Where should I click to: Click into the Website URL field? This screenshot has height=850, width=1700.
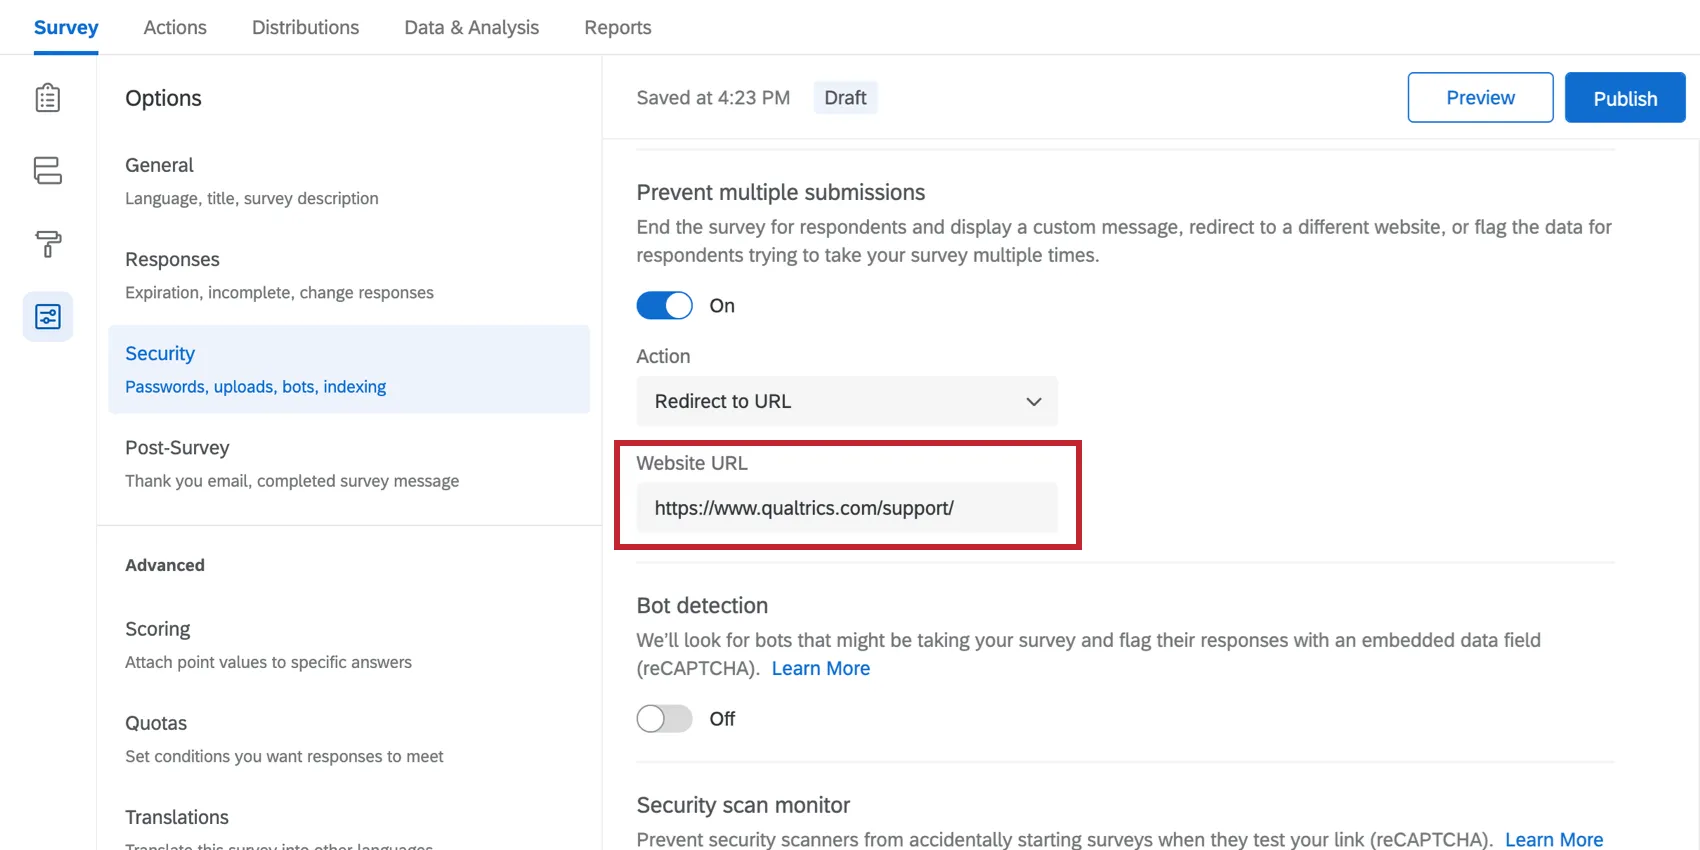(x=846, y=508)
